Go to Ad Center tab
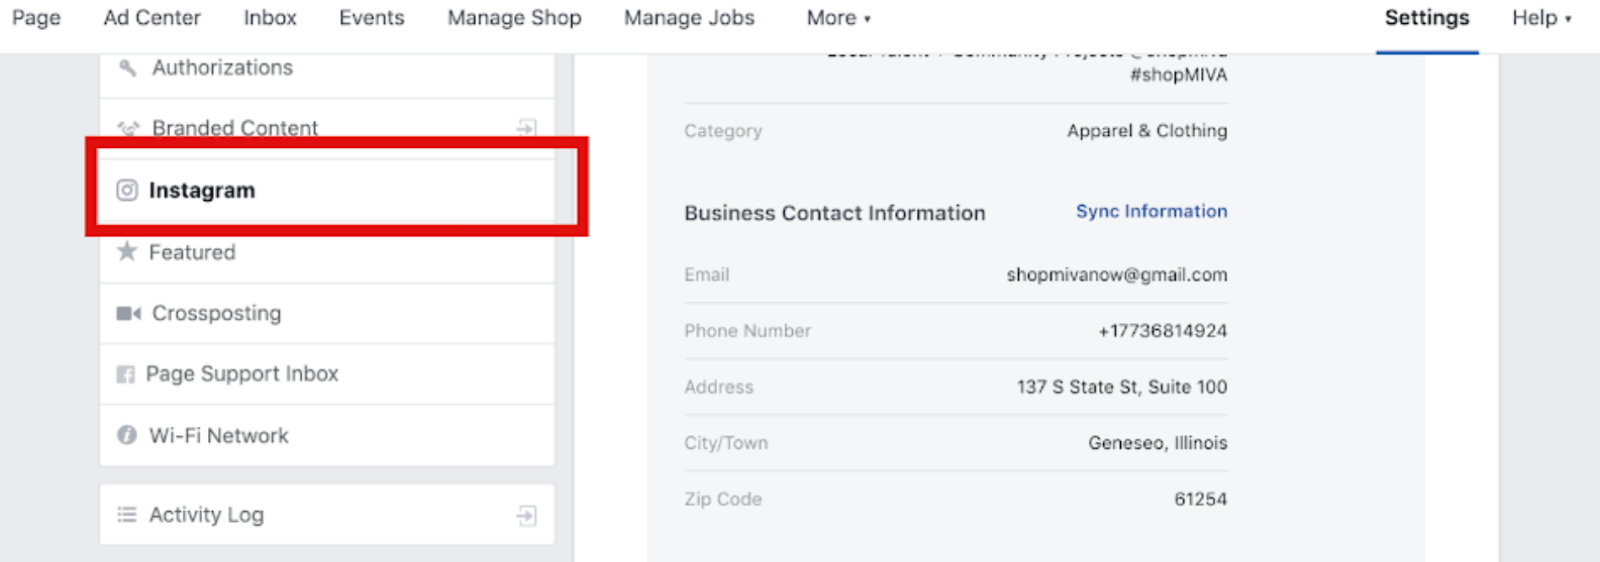Image resolution: width=1600 pixels, height=562 pixels. click(152, 18)
